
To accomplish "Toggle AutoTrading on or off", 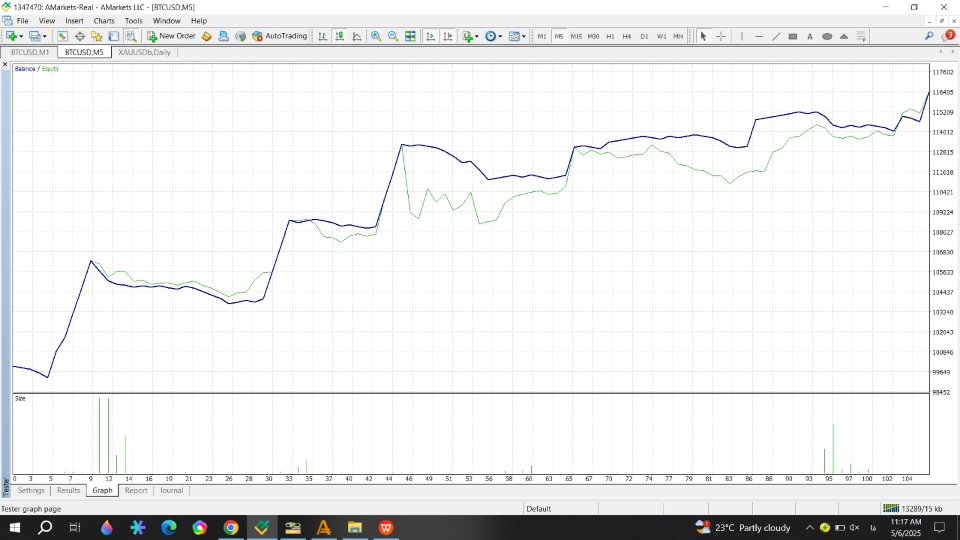I will coord(279,36).
